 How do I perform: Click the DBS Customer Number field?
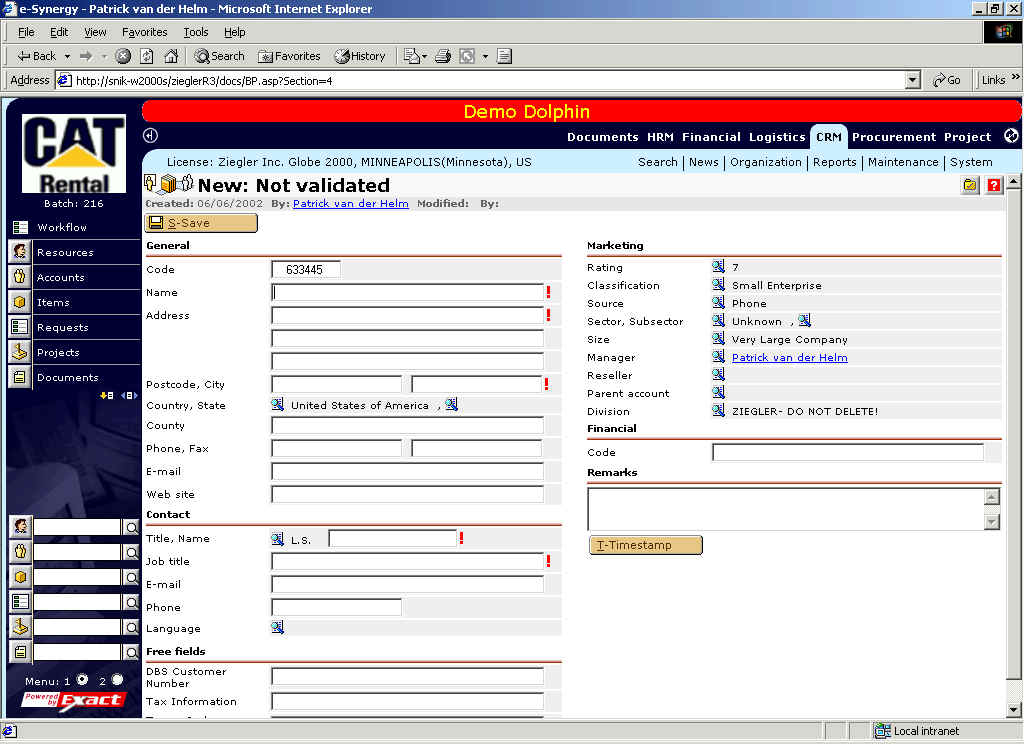tap(408, 677)
